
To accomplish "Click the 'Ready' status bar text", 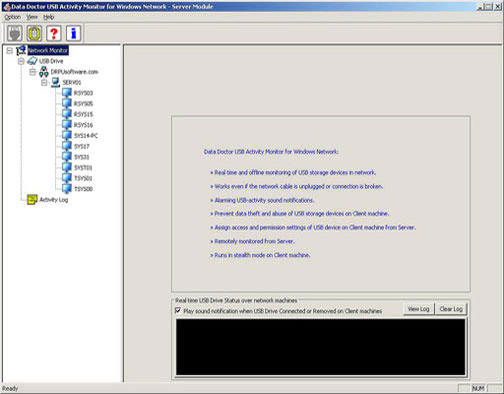I will [x=10, y=389].
